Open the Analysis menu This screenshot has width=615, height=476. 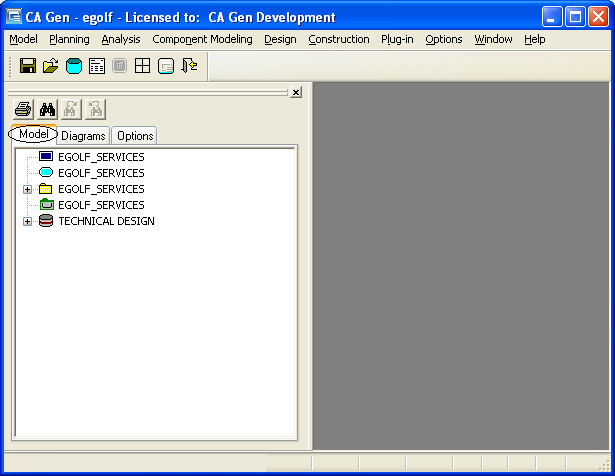click(121, 39)
